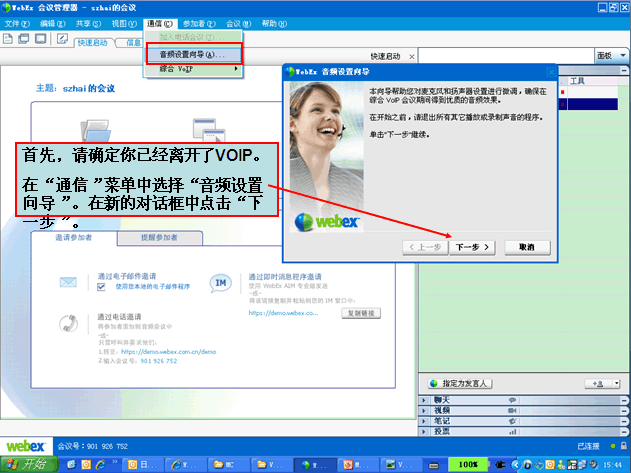The height and width of the screenshot is (473, 631).
Task: Click the 100% battery indicator in taskbar
Action: pyautogui.click(x=468, y=465)
